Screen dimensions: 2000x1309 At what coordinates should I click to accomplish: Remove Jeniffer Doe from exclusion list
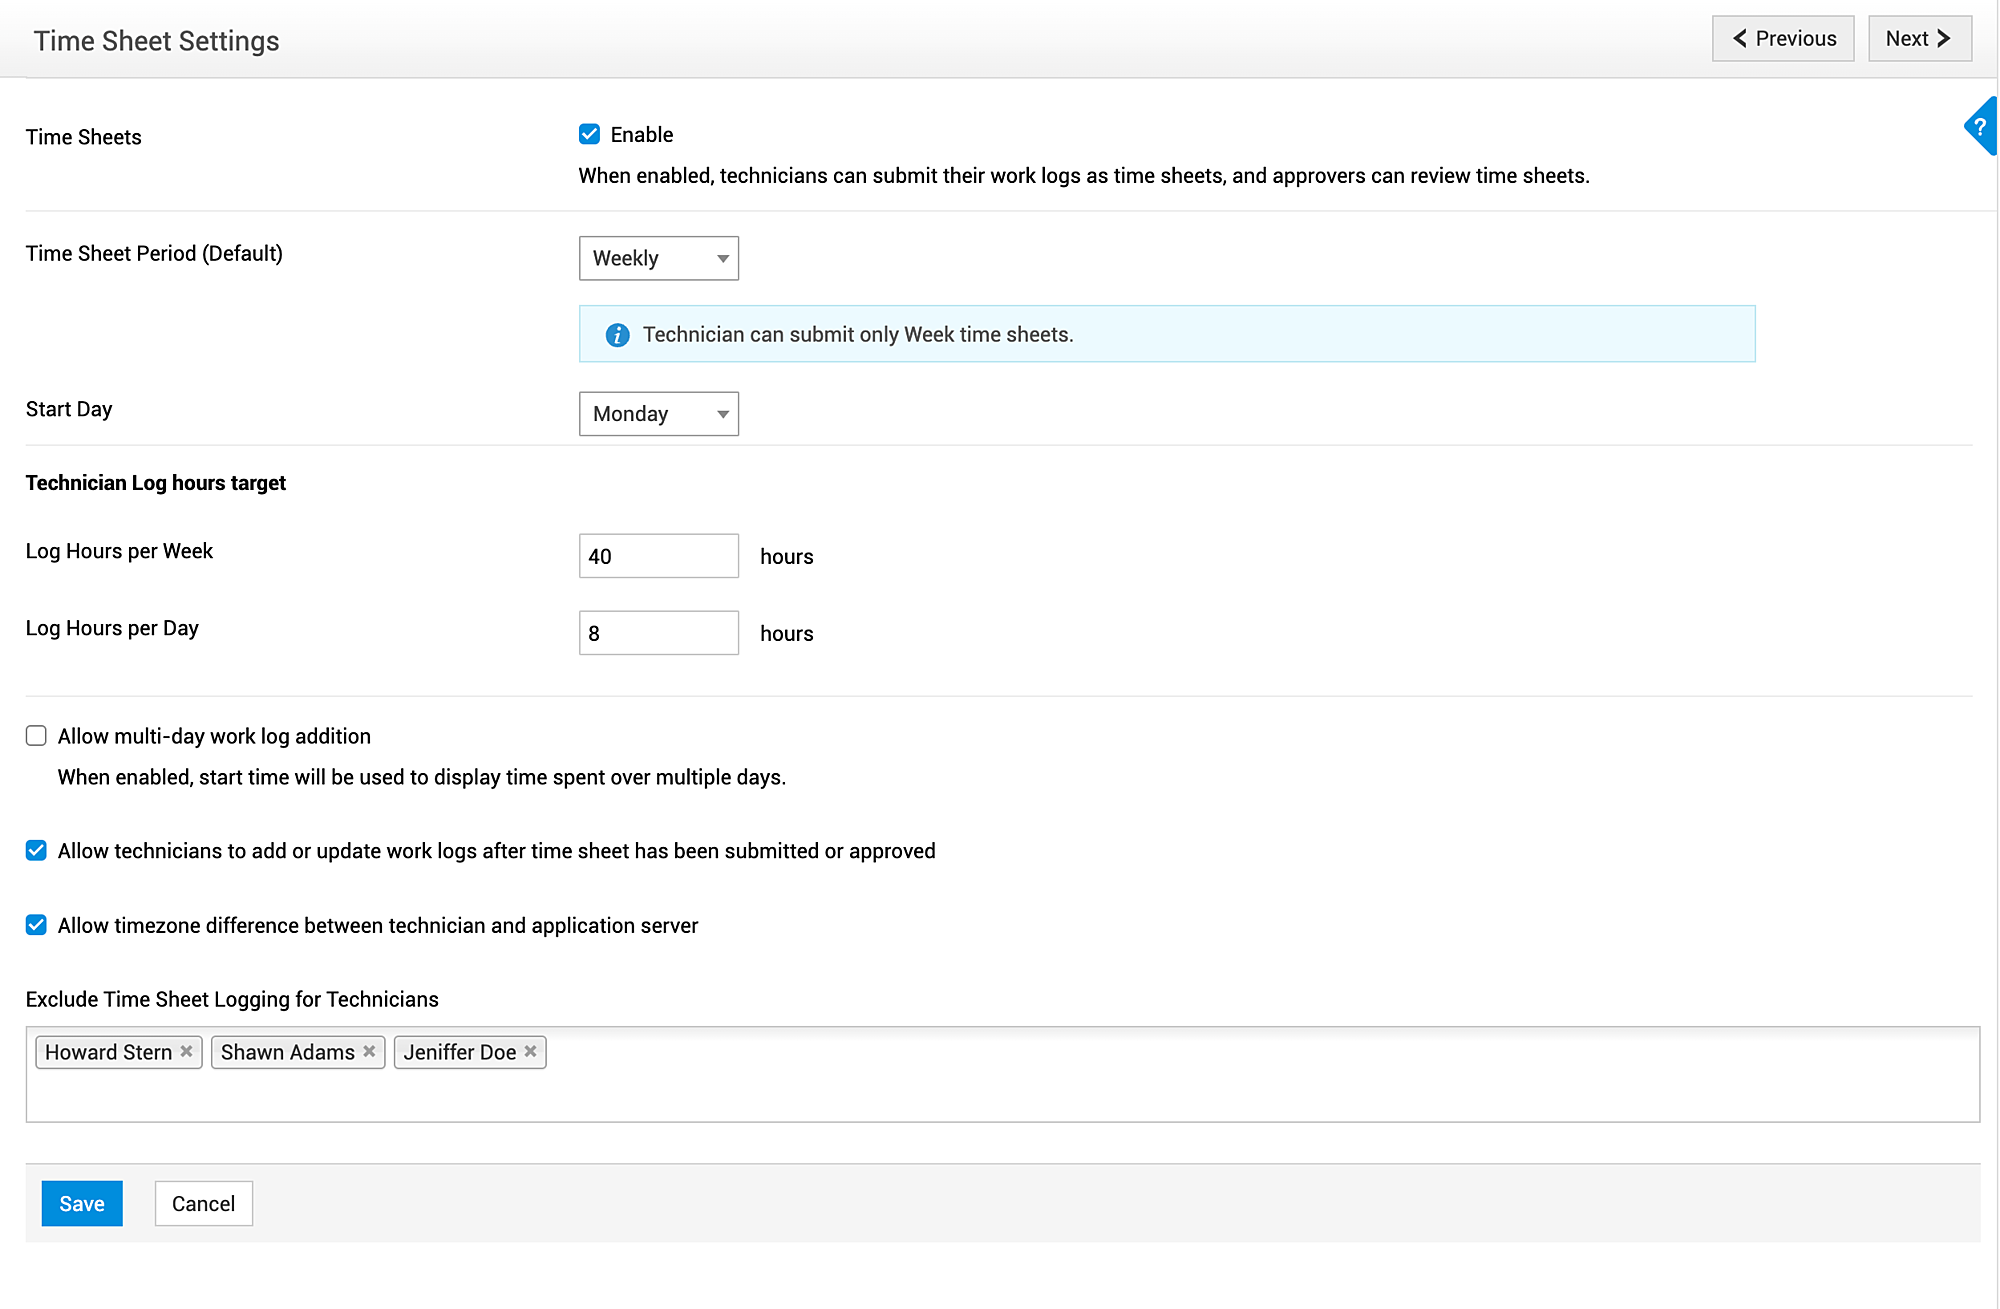click(531, 1051)
